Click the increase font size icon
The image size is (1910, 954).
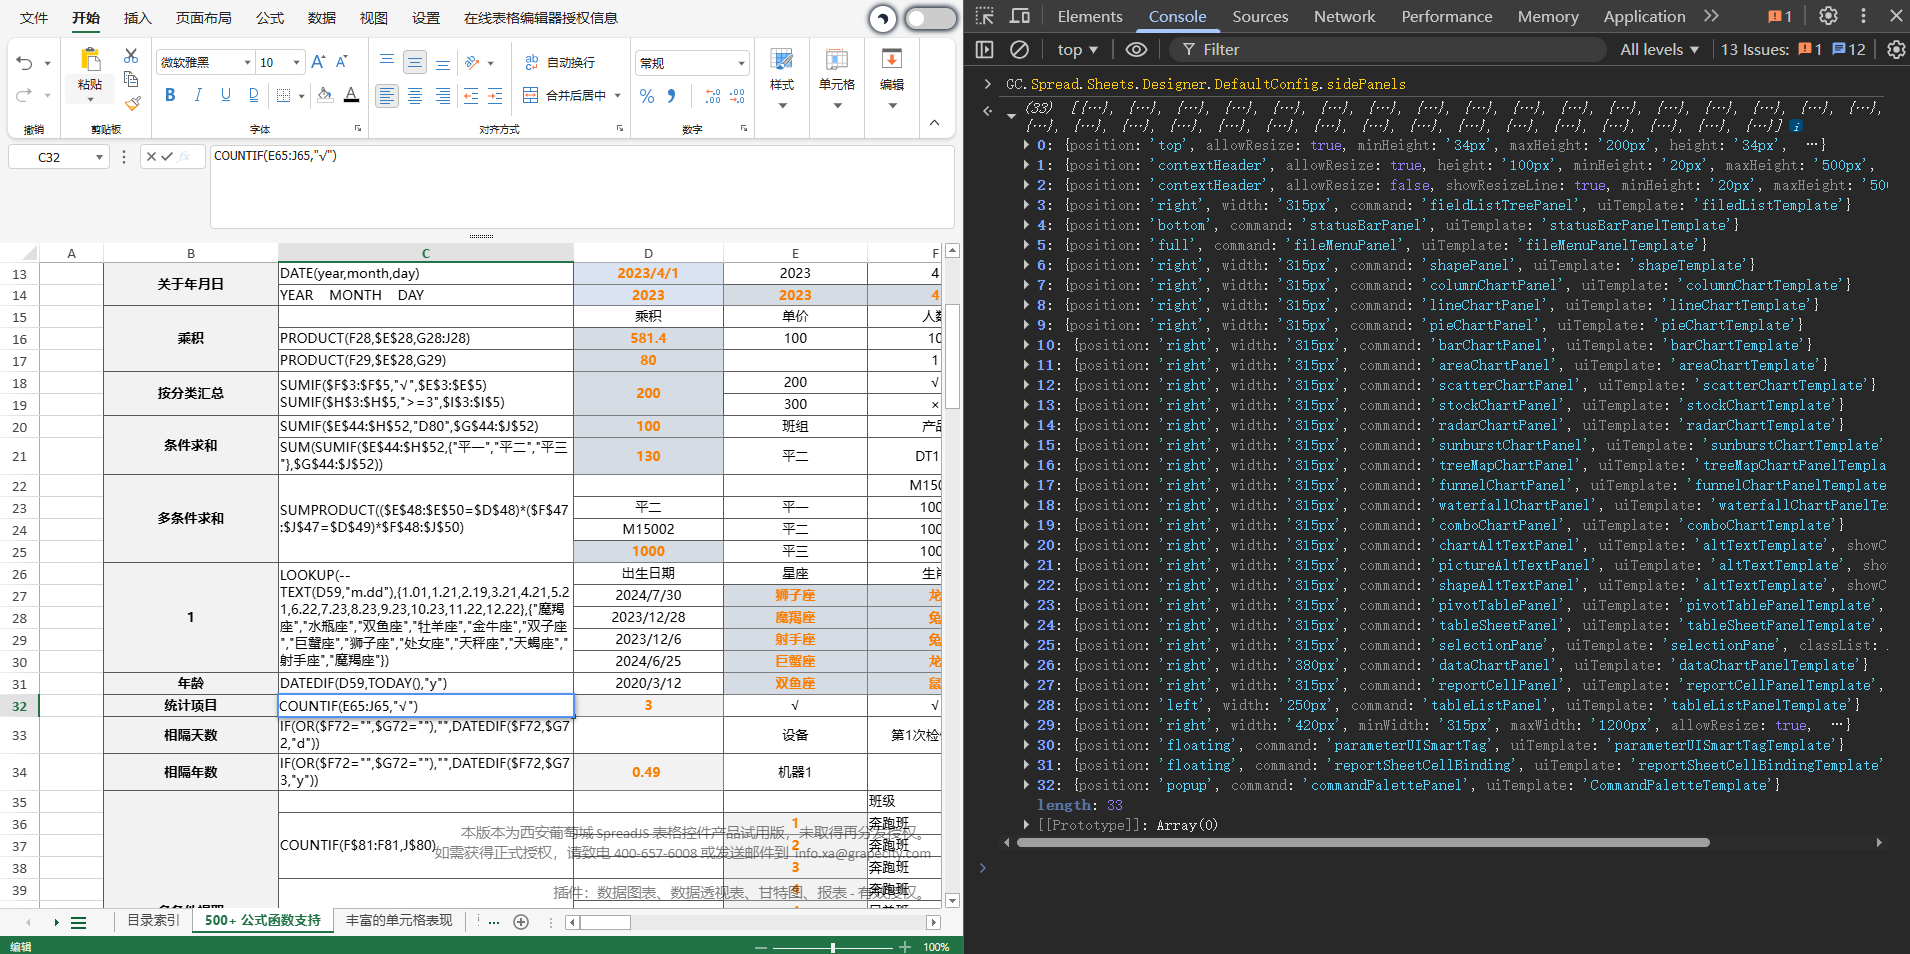coord(318,62)
